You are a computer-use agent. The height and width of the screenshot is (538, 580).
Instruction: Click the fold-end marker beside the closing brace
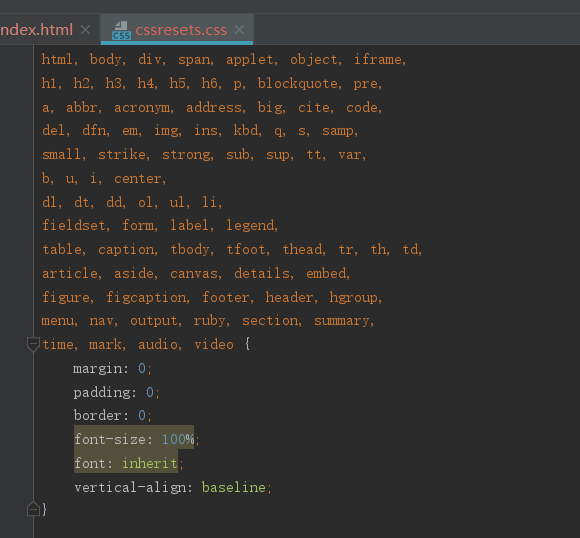click(33, 509)
